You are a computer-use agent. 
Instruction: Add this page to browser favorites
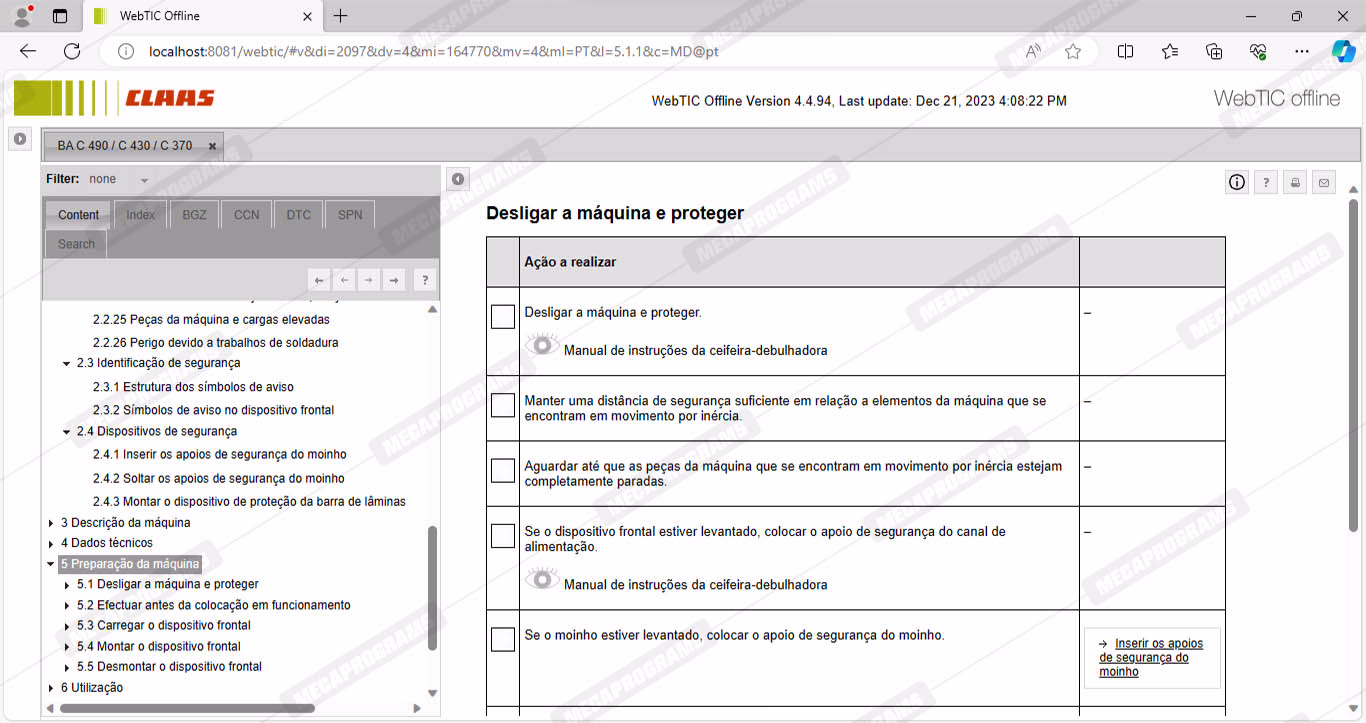point(1073,52)
